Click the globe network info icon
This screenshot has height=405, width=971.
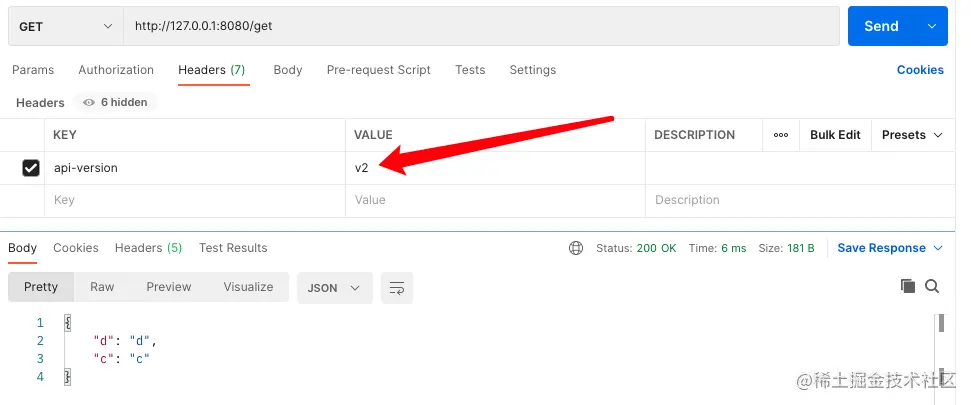[x=576, y=248]
